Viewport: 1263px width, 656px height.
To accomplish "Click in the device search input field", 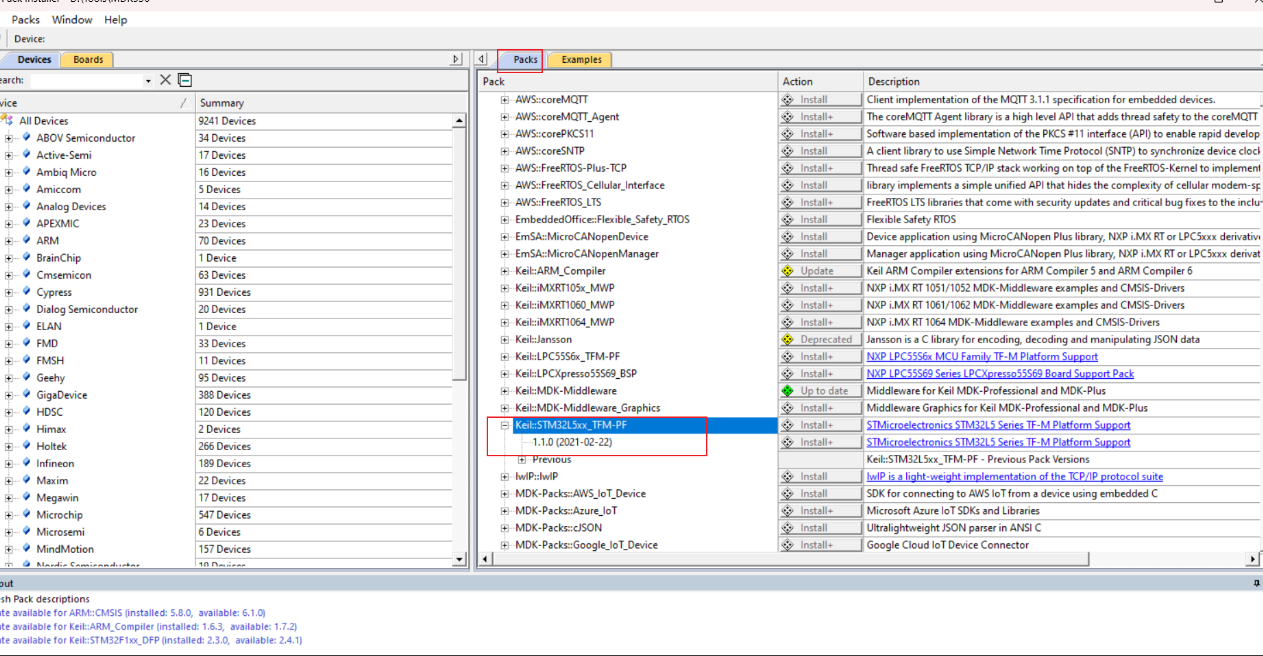I will pos(86,81).
